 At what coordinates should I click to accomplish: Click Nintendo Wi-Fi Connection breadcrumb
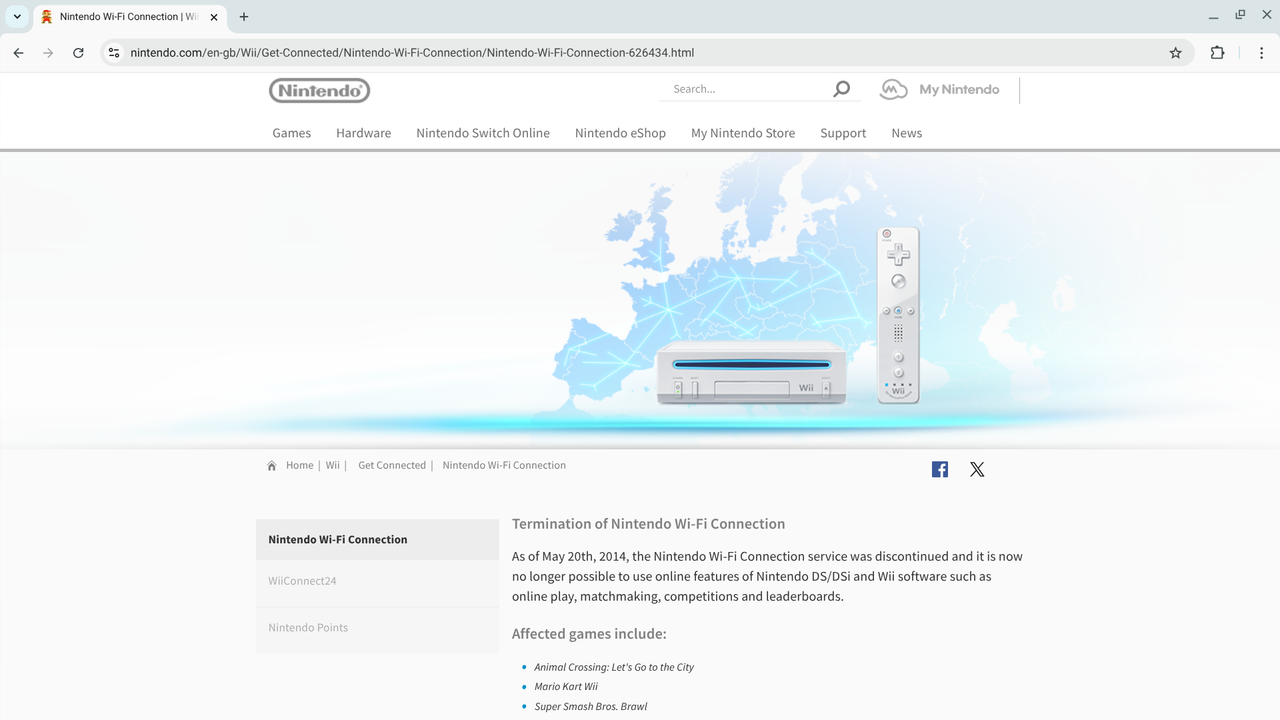click(x=504, y=465)
